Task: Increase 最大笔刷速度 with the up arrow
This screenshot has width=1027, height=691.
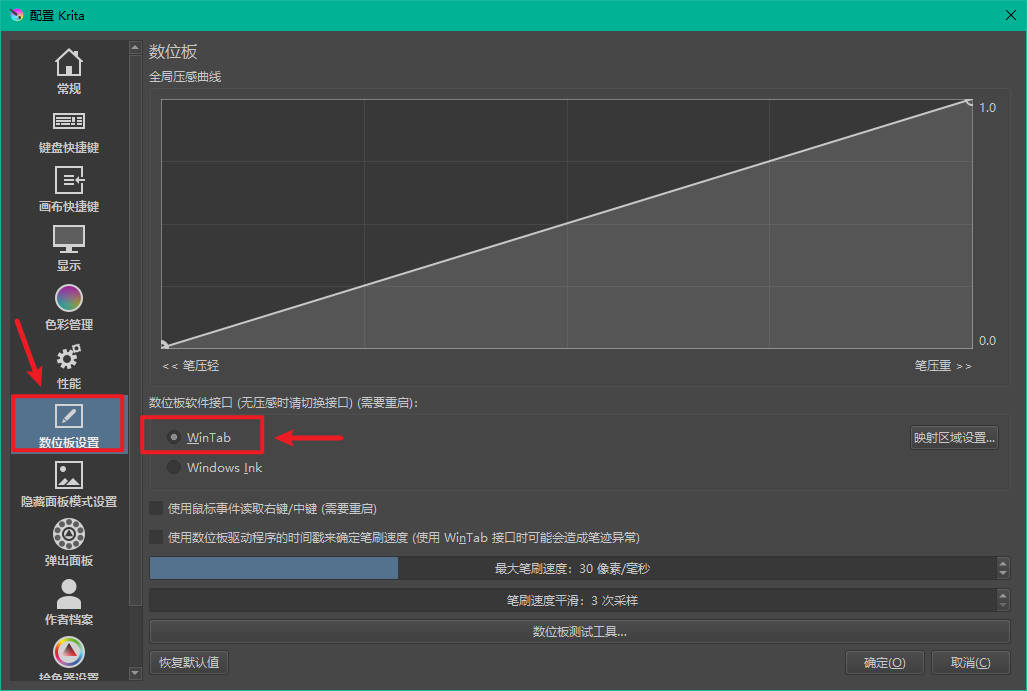Action: pyautogui.click(x=1003, y=563)
